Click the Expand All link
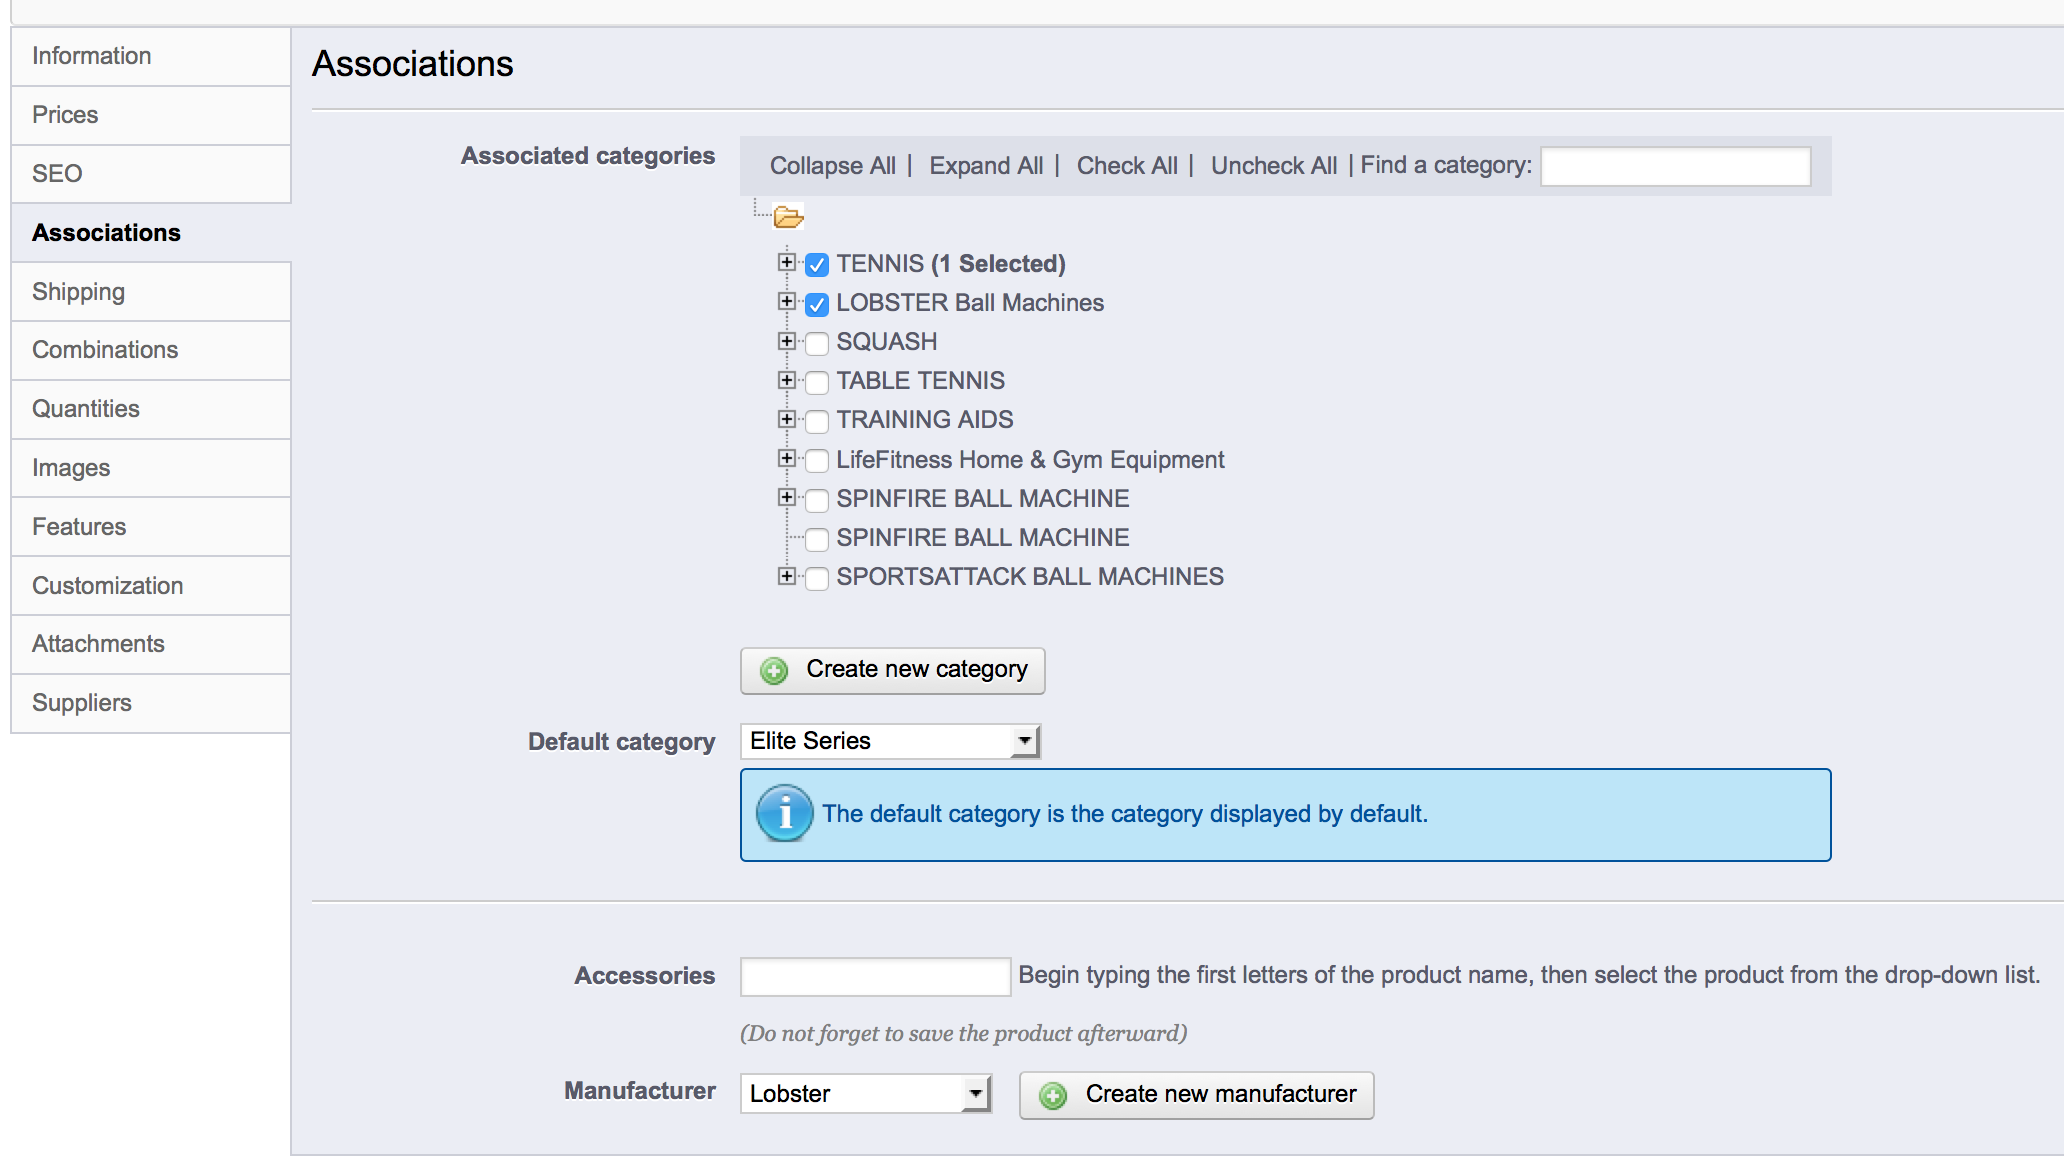Viewport: 2064px width, 1162px height. pos(985,166)
